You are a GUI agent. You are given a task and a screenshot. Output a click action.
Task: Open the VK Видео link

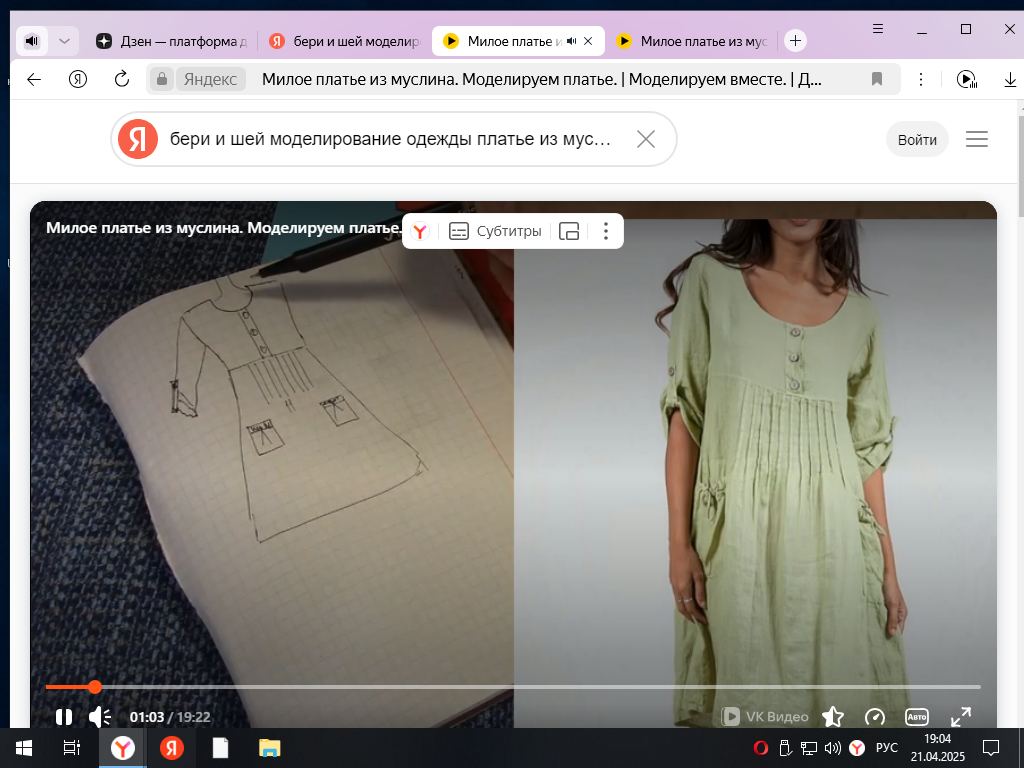click(765, 717)
